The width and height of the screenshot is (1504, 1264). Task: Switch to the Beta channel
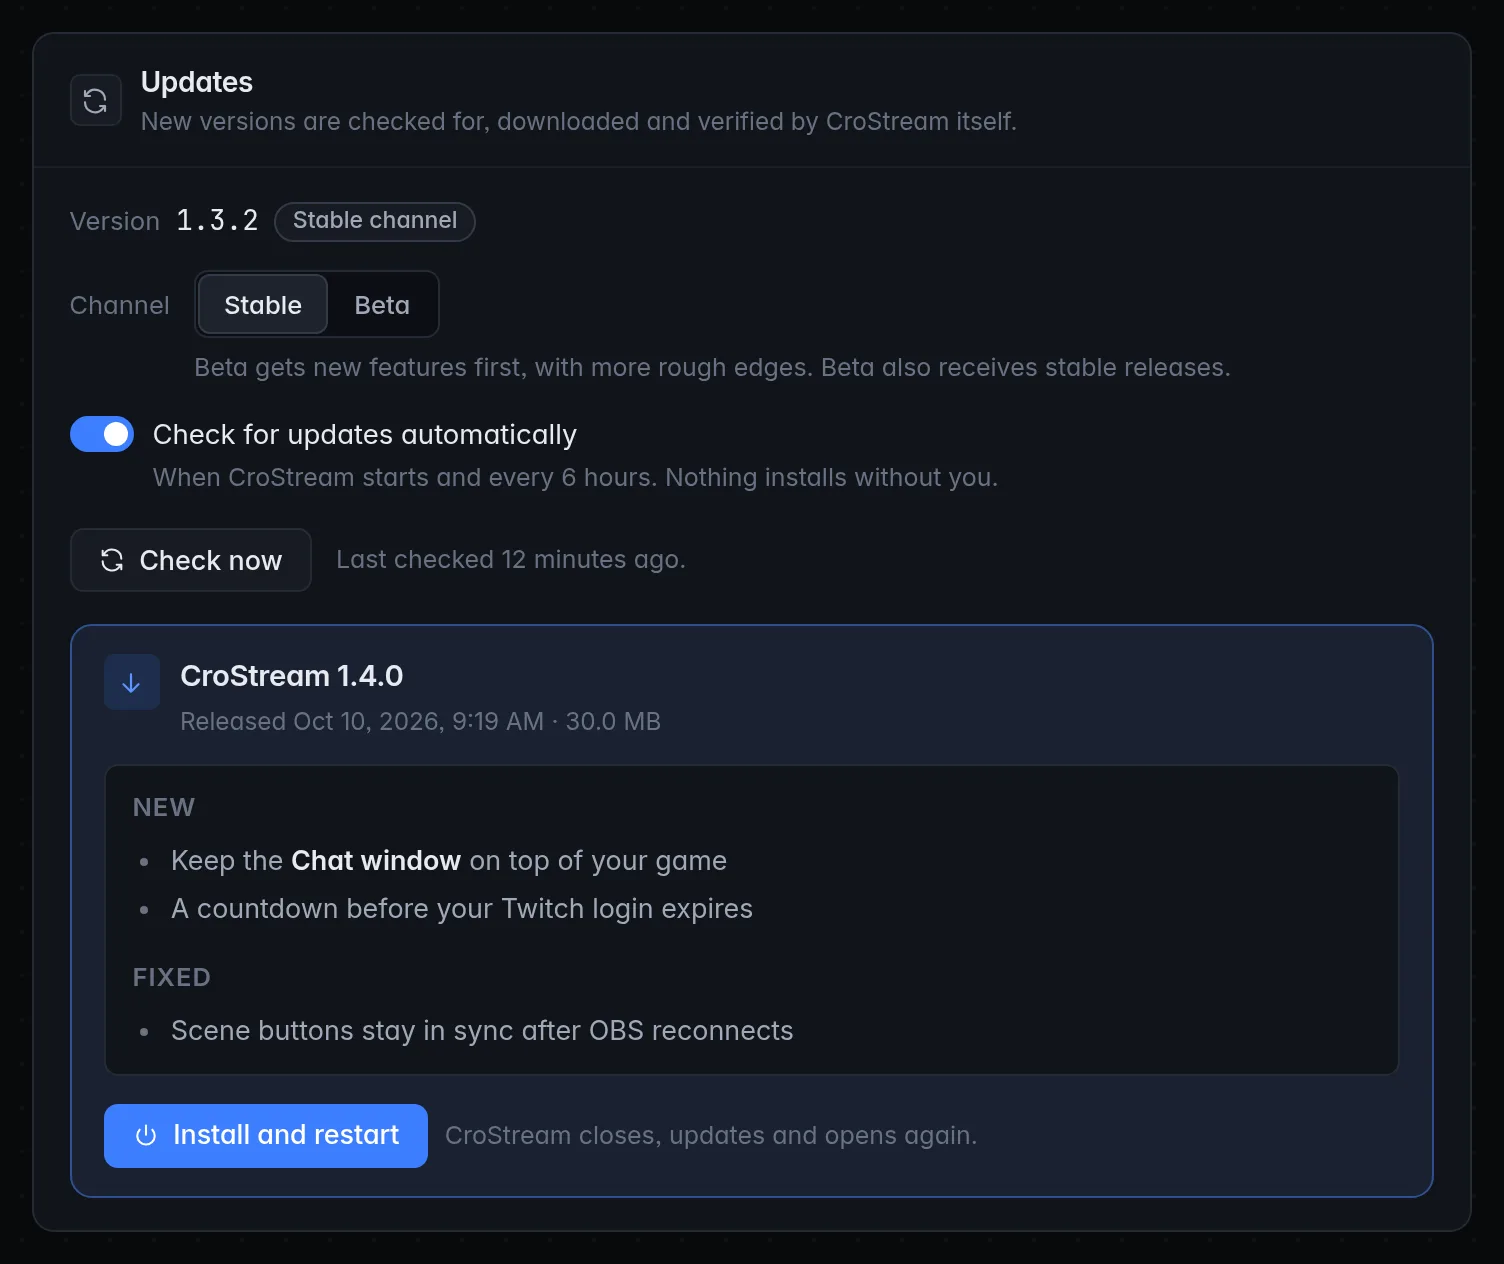coord(382,305)
